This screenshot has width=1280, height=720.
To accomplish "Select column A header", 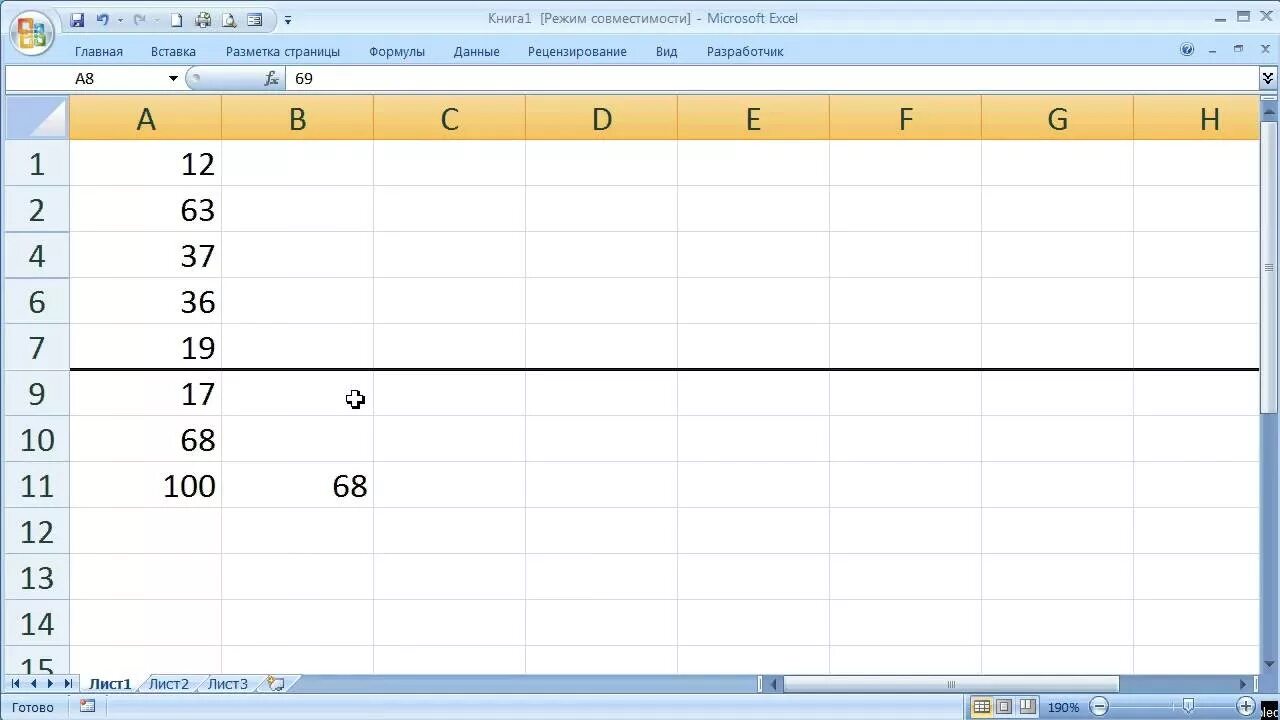I will 146,119.
